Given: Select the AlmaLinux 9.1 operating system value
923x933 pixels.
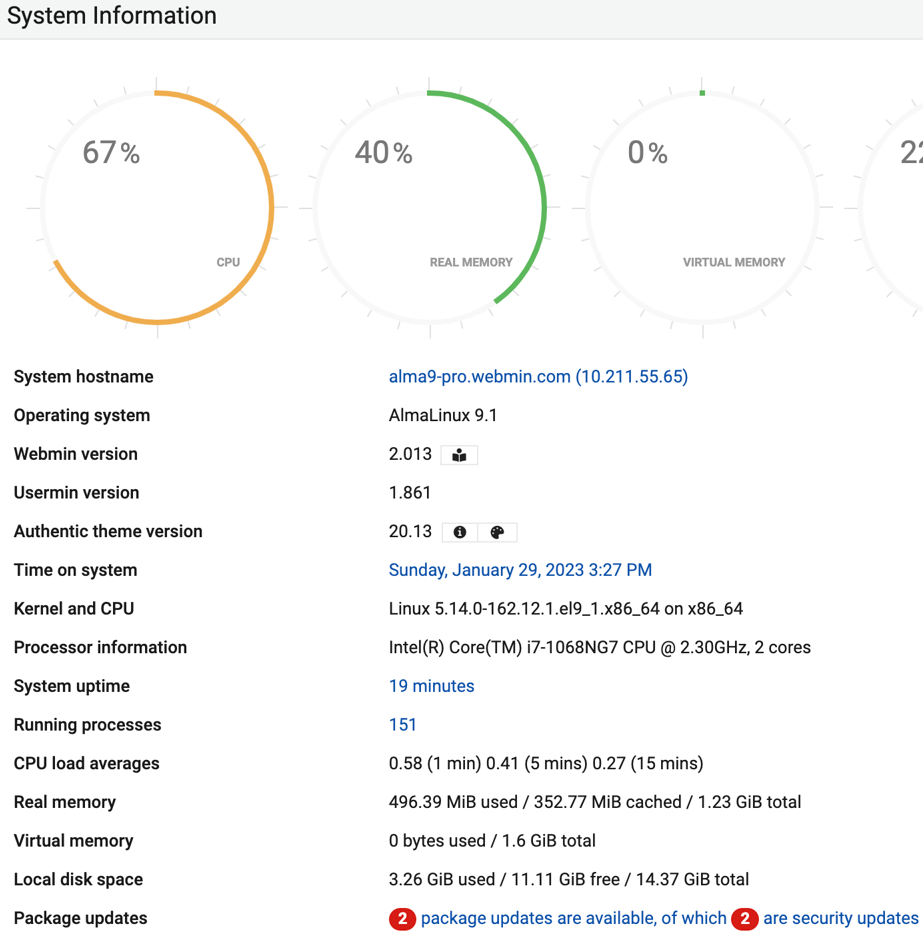Looking at the screenshot, I should coord(443,415).
